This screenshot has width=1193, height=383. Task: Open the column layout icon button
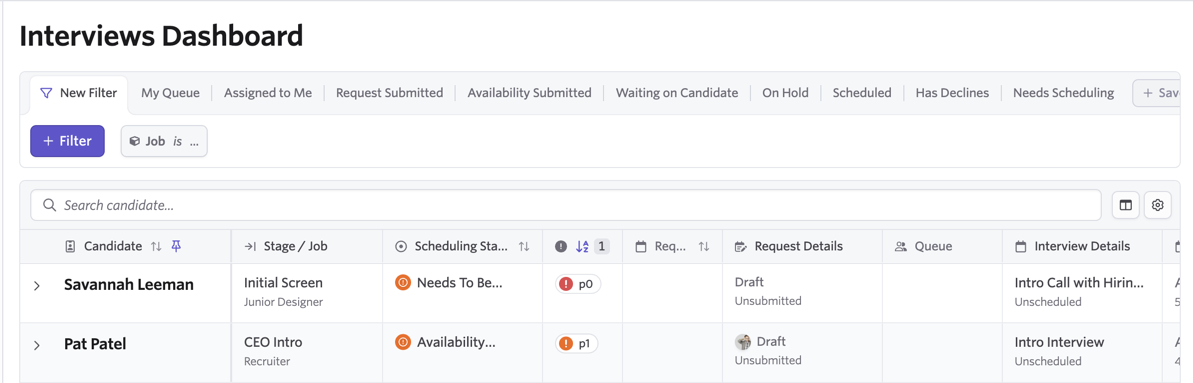pyautogui.click(x=1125, y=205)
